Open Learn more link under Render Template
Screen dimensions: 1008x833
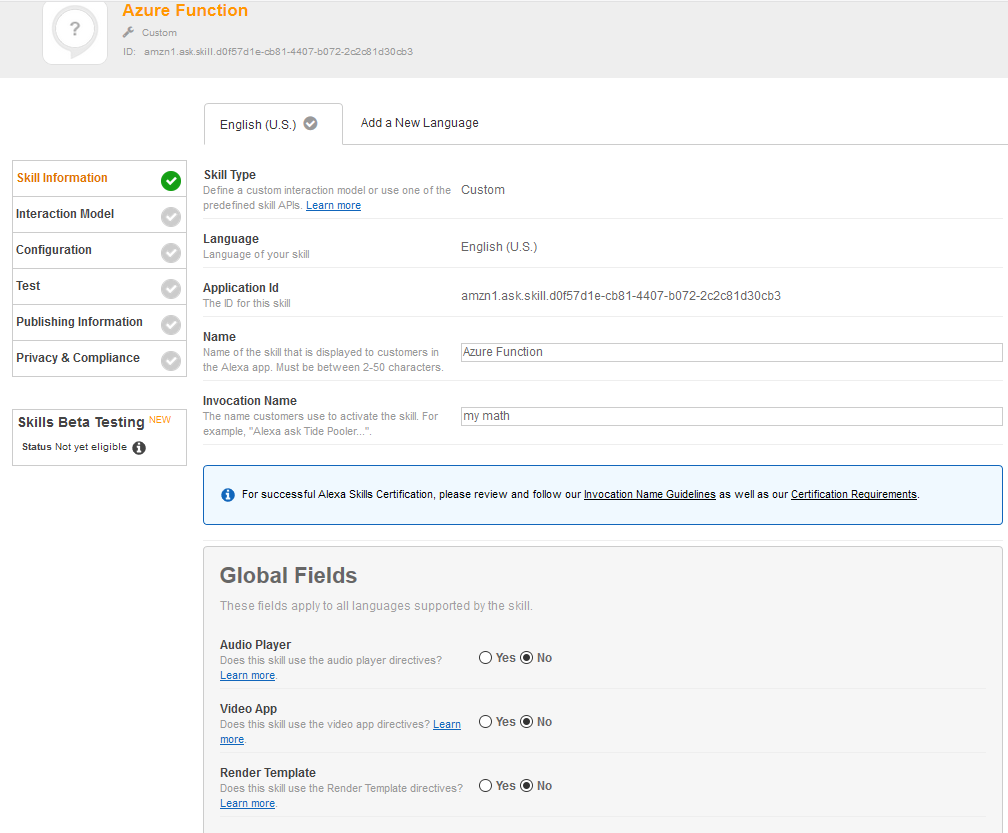click(248, 803)
